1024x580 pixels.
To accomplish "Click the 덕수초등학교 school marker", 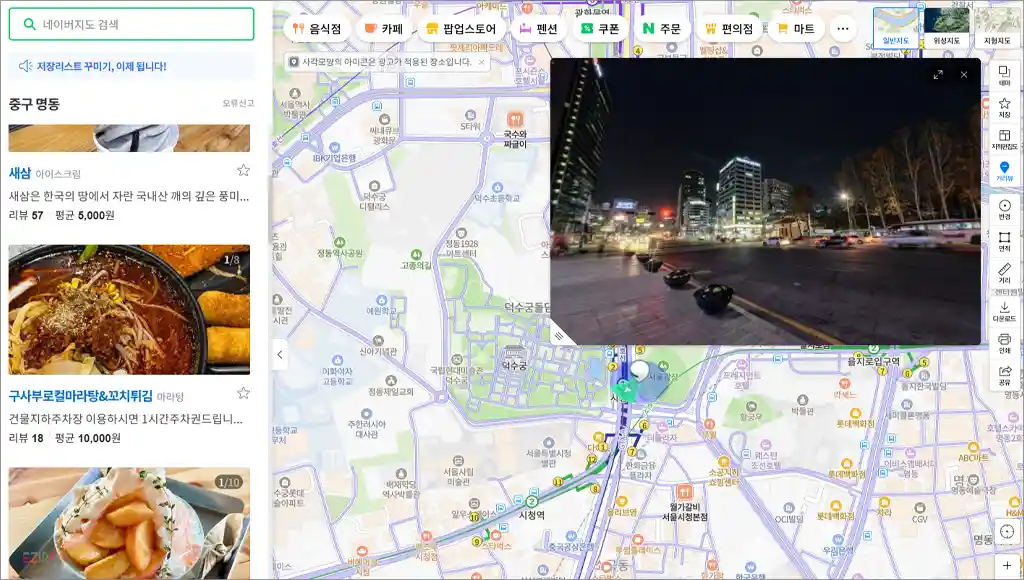I will pos(498,188).
